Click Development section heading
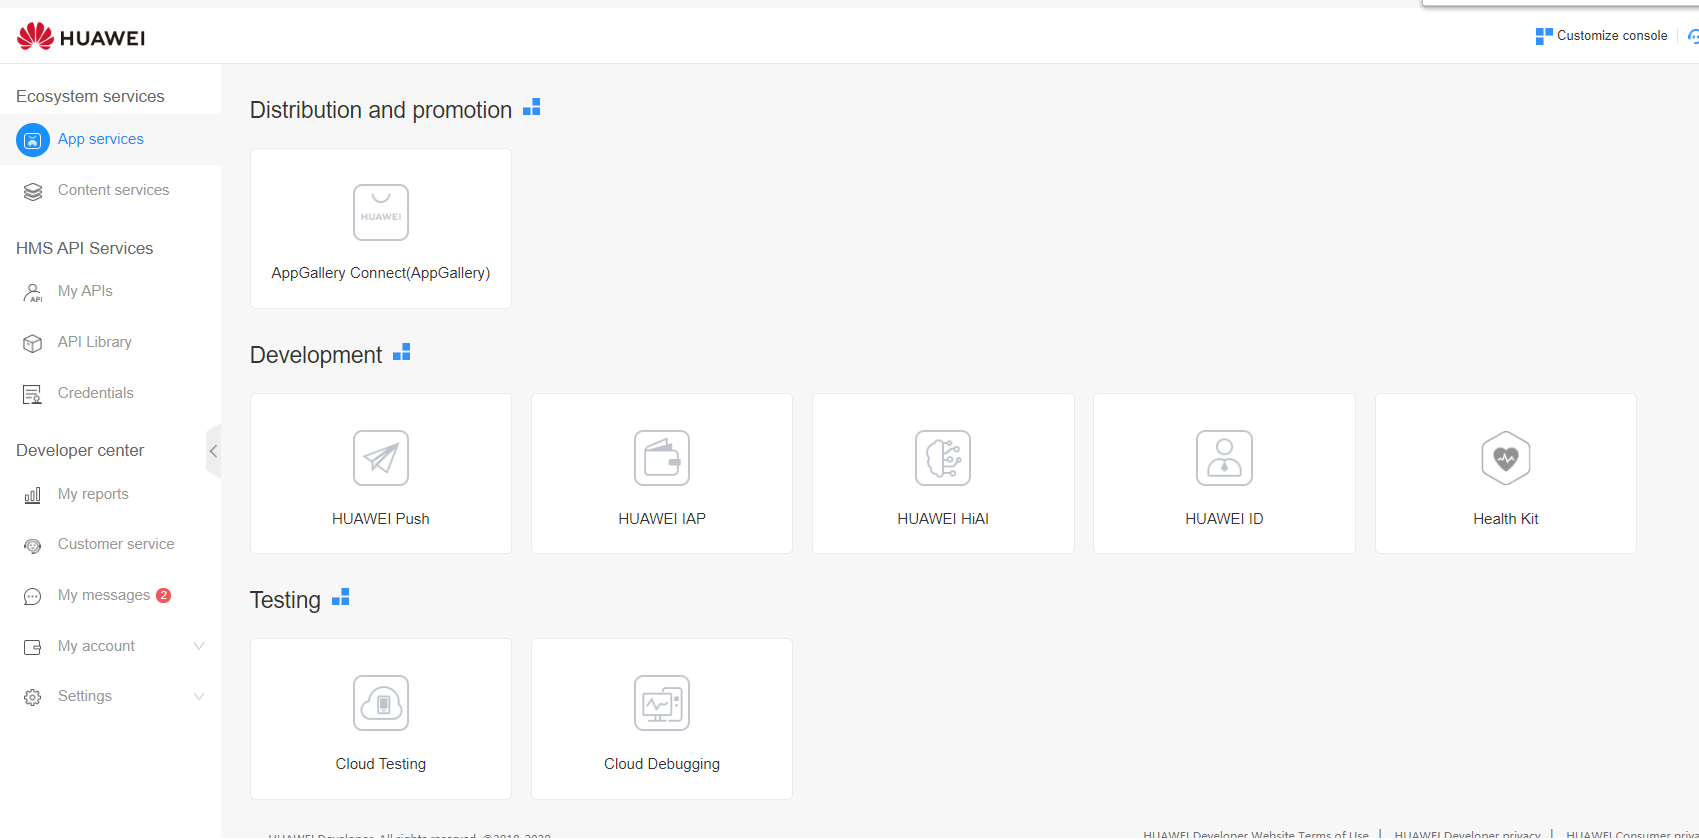Viewport: 1699px width, 840px height. tap(316, 355)
